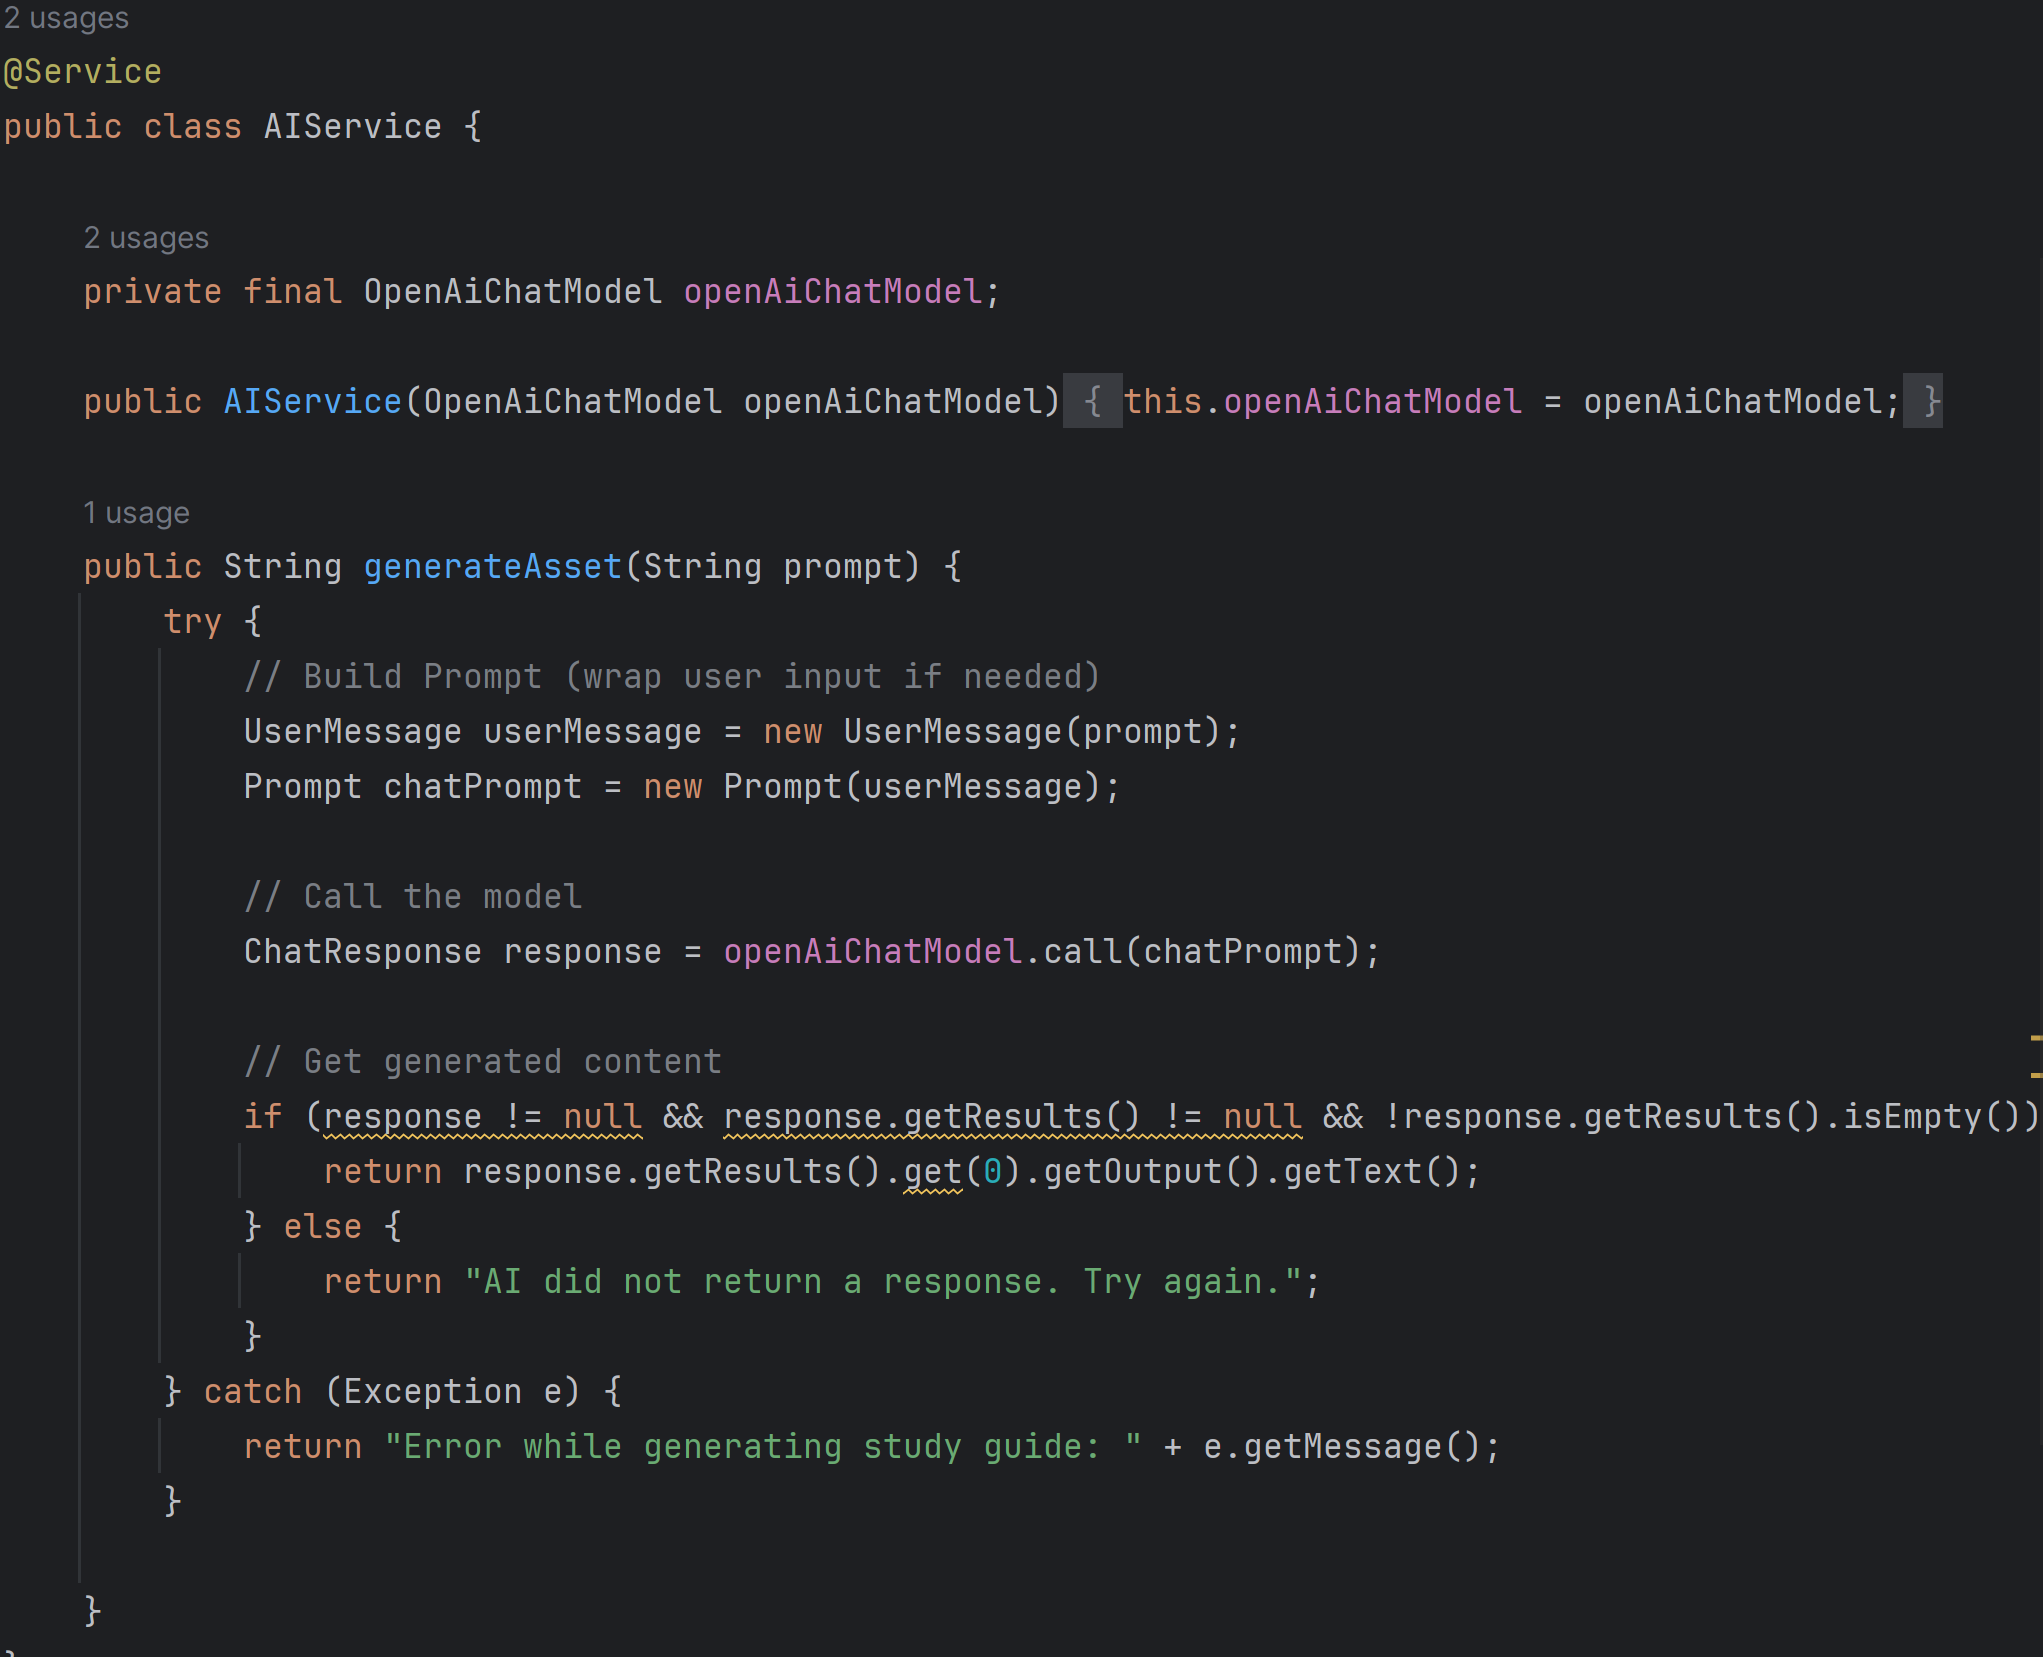Viewport: 2043px width, 1657px height.
Task: Click the getMessage call on e
Action: pyautogui.click(x=1342, y=1447)
